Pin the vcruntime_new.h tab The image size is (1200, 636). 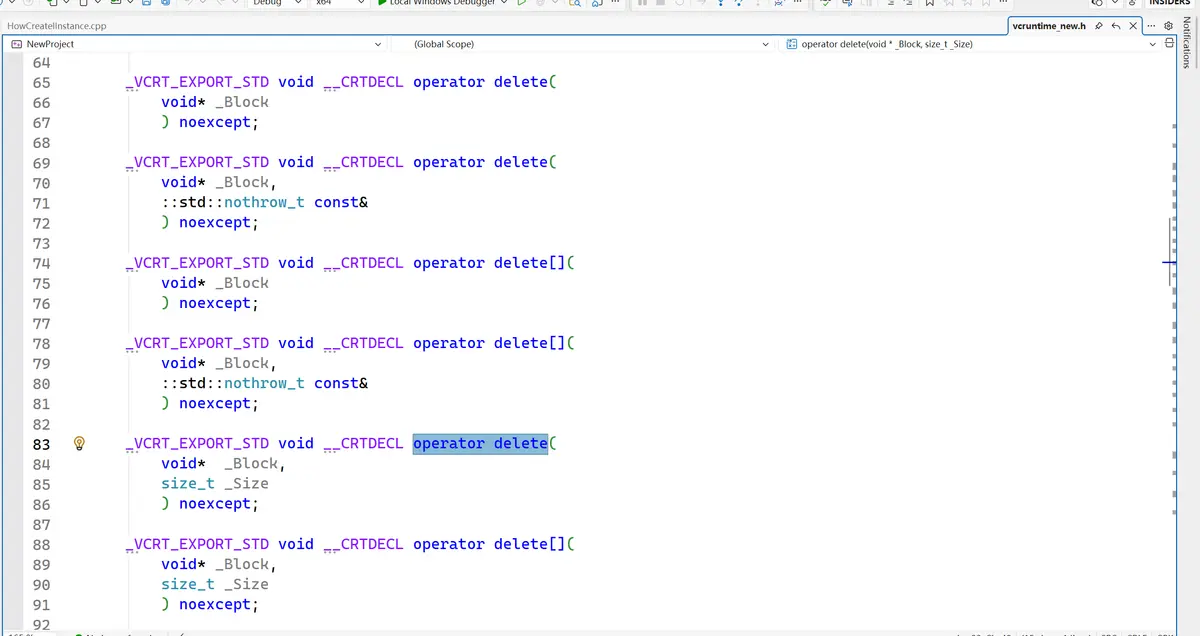click(1098, 25)
